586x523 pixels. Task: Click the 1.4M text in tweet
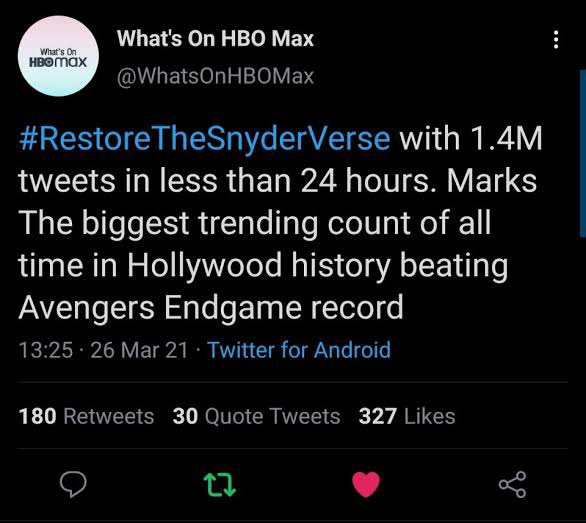506,139
